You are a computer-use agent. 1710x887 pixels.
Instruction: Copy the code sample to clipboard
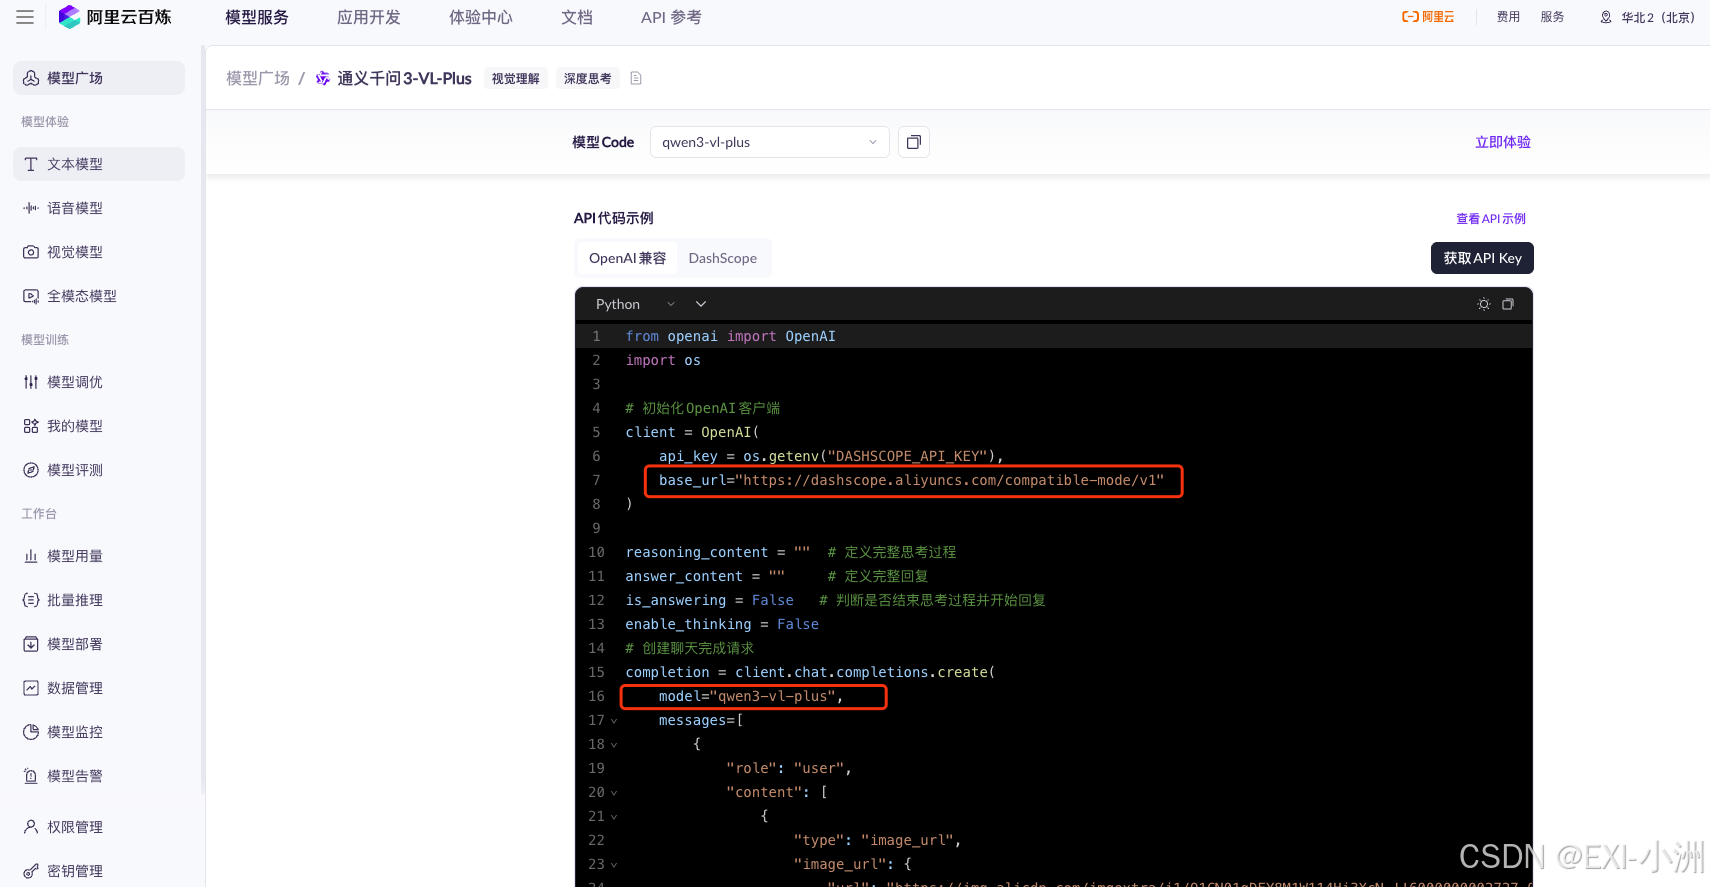tap(1508, 304)
